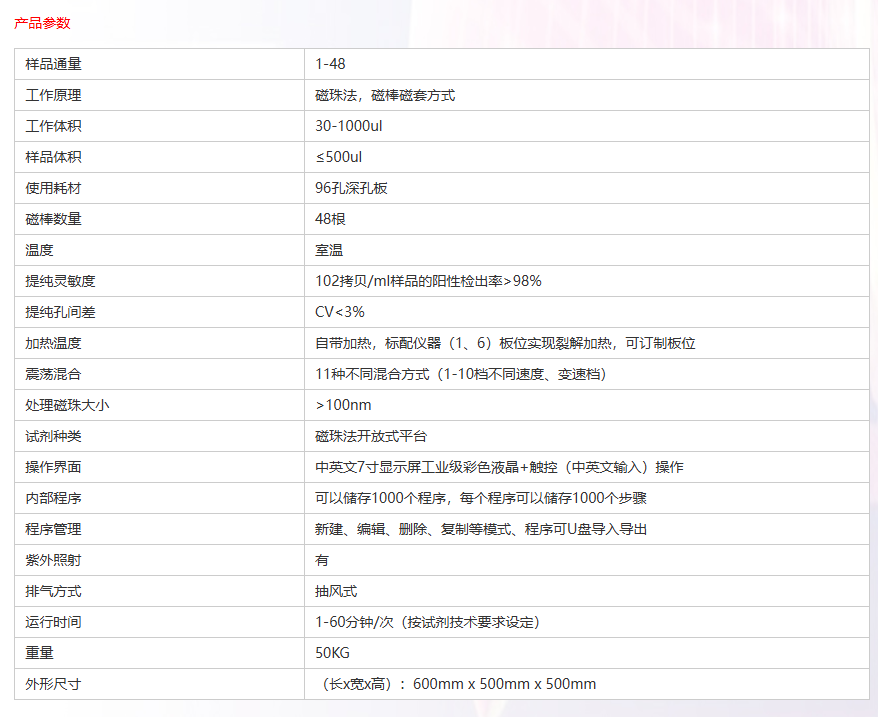
Task: Click the ≤500ul sample volume value
Action: [x=338, y=157]
